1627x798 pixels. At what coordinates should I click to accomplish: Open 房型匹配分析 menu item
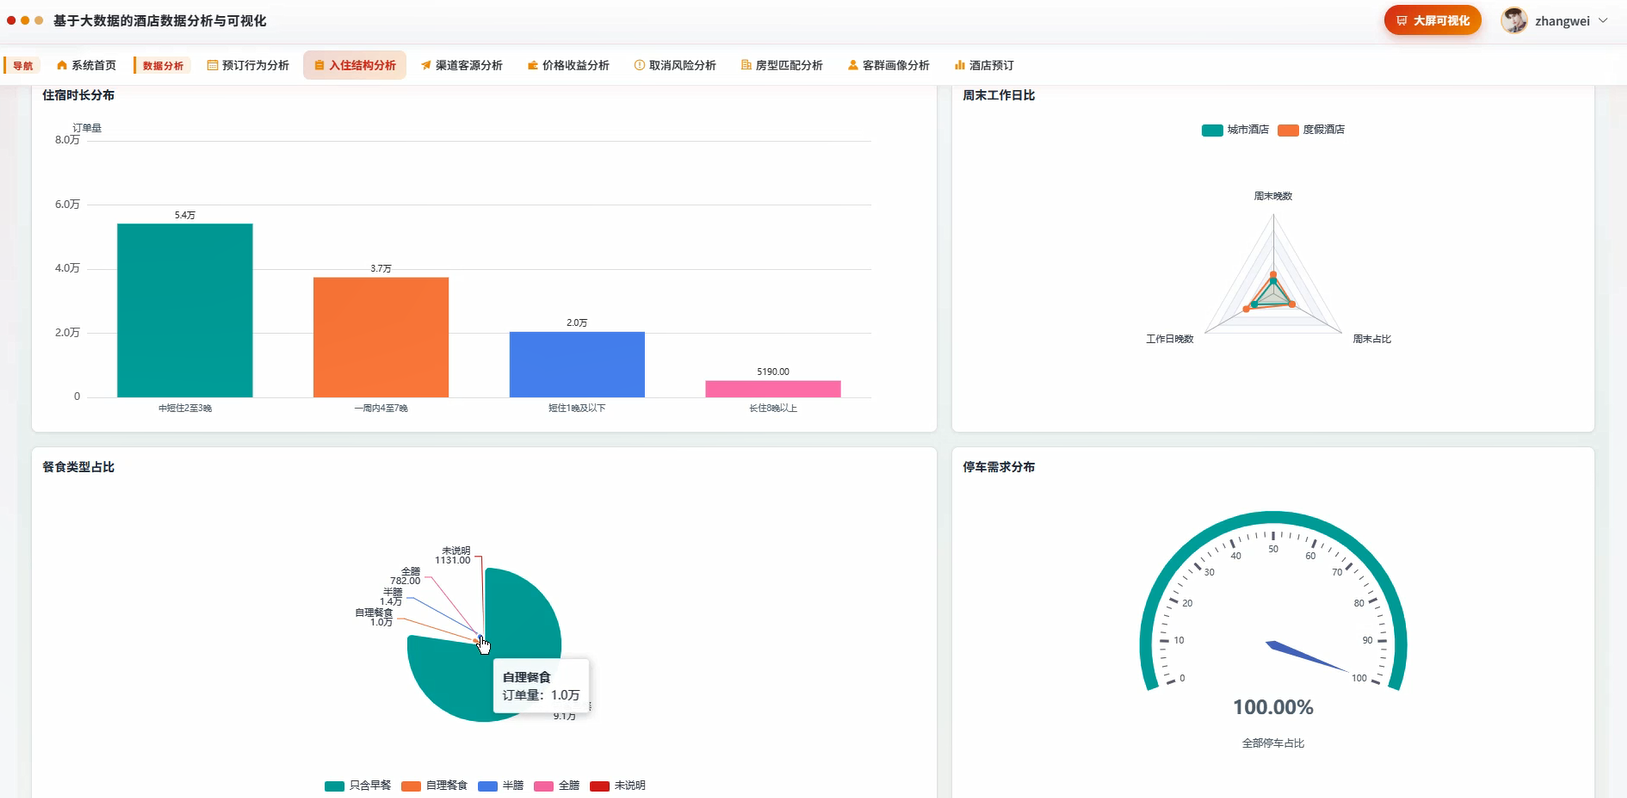(782, 65)
